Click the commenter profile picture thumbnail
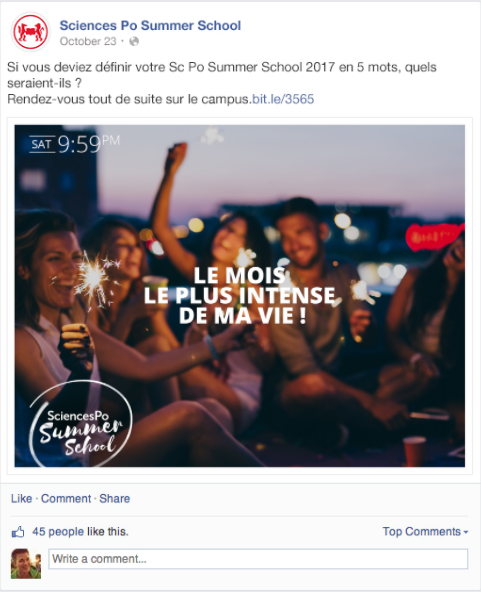 [x=26, y=563]
